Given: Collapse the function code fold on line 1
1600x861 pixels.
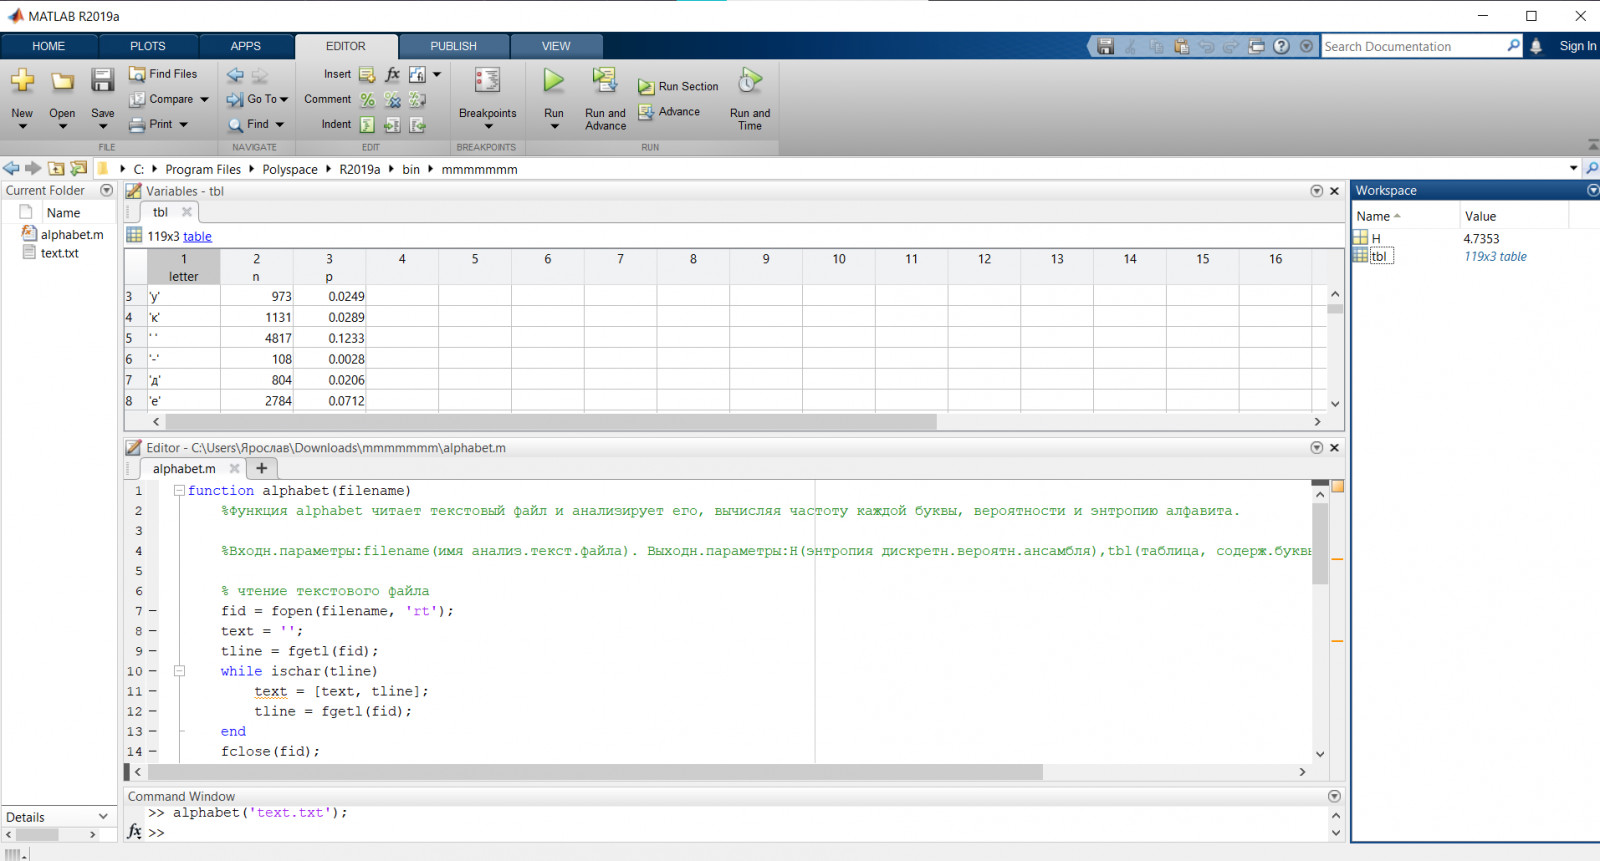Looking at the screenshot, I should click(x=179, y=491).
